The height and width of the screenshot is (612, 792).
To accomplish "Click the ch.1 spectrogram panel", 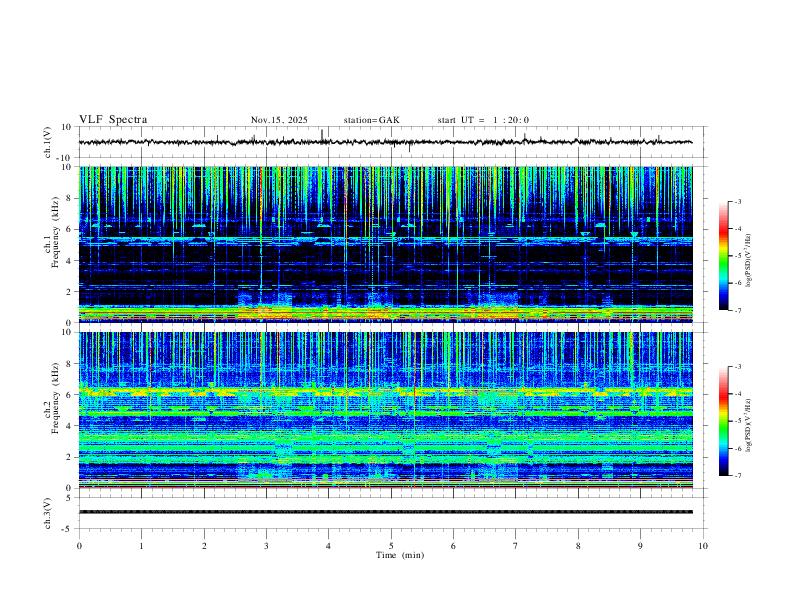I will point(385,244).
